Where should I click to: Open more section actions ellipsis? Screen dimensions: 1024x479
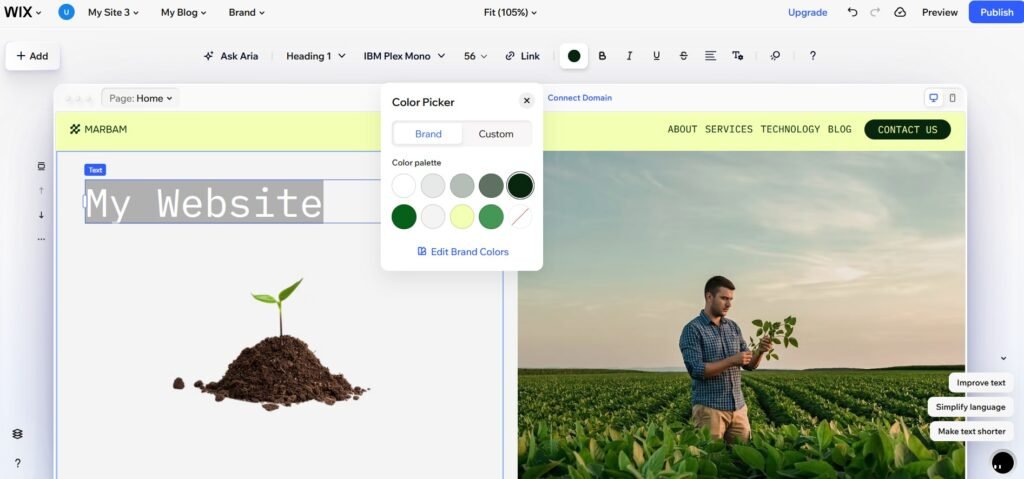coord(41,239)
